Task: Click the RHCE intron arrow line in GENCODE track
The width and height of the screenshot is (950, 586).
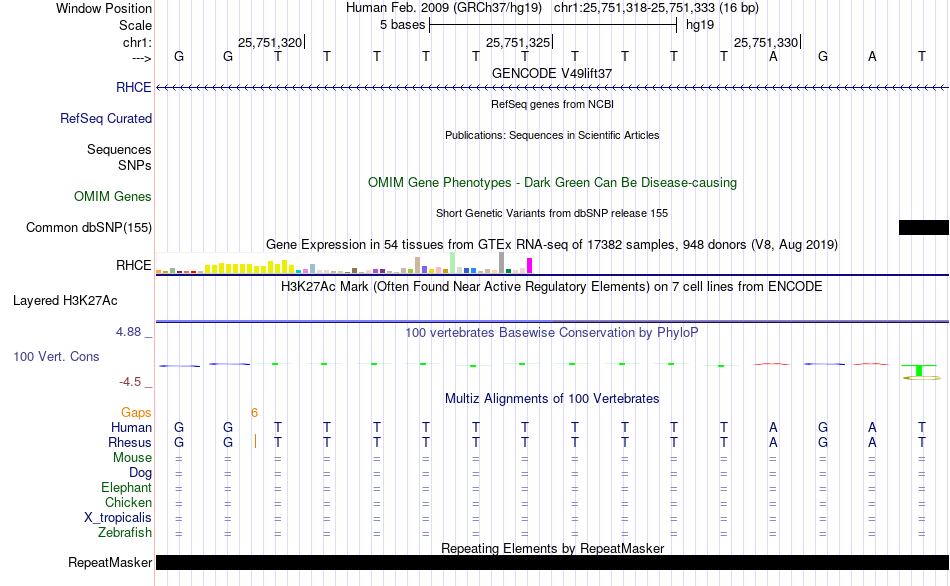Action: coord(552,88)
